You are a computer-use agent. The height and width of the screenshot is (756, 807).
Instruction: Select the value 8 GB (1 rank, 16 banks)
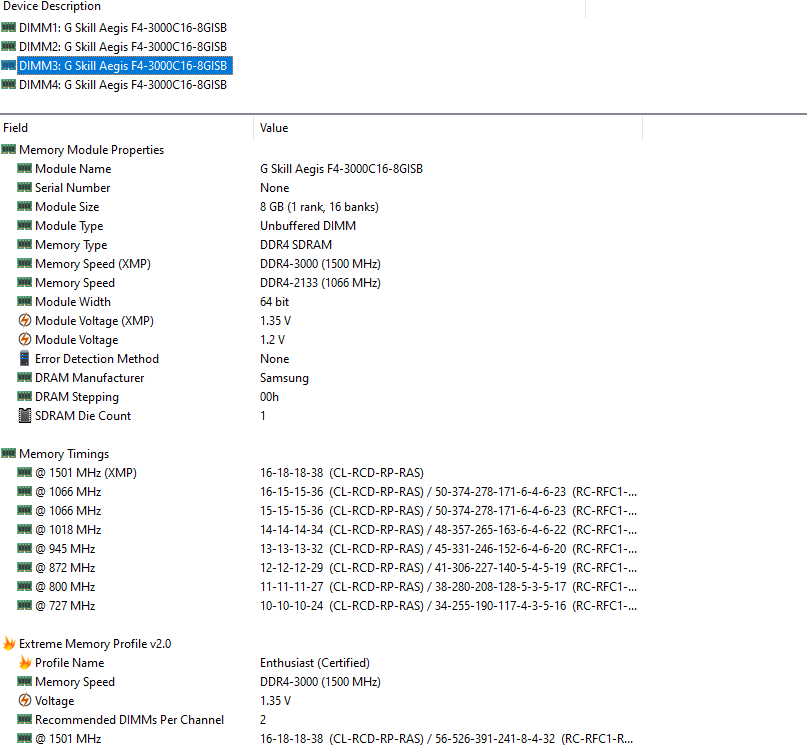point(319,207)
